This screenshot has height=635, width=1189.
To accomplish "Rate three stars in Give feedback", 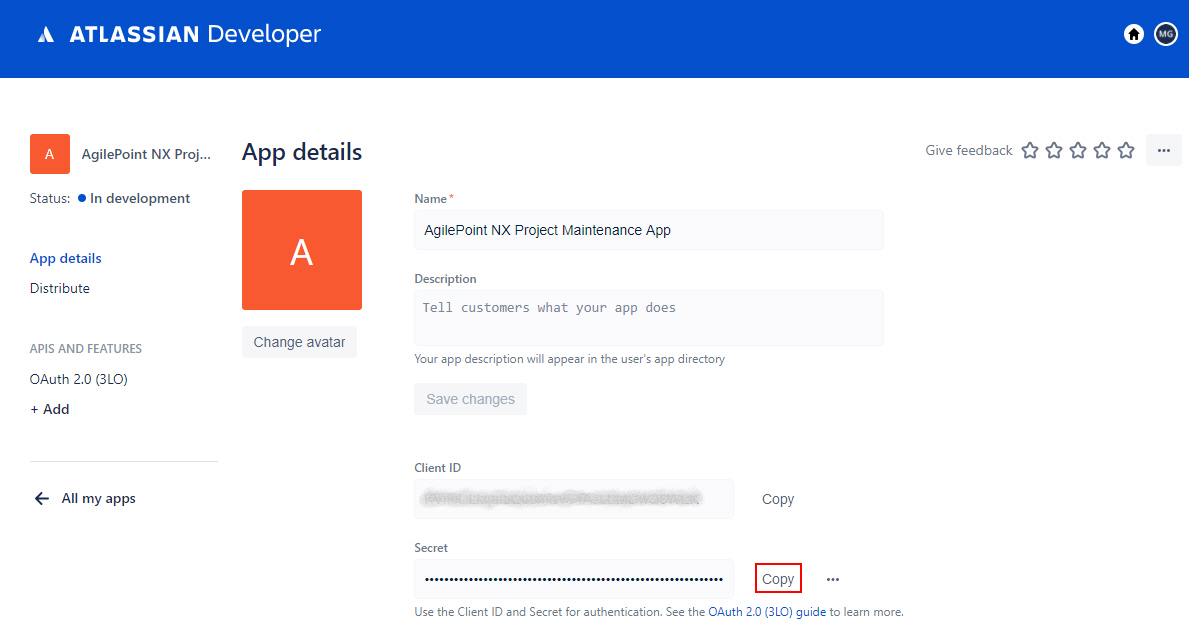I will (x=1078, y=150).
